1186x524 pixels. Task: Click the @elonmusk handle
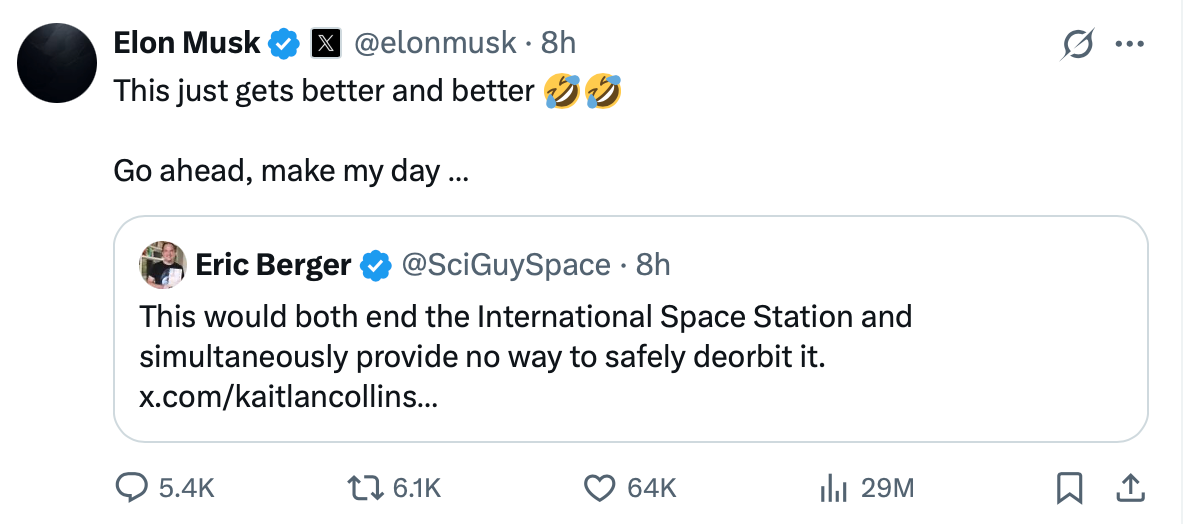(x=436, y=43)
